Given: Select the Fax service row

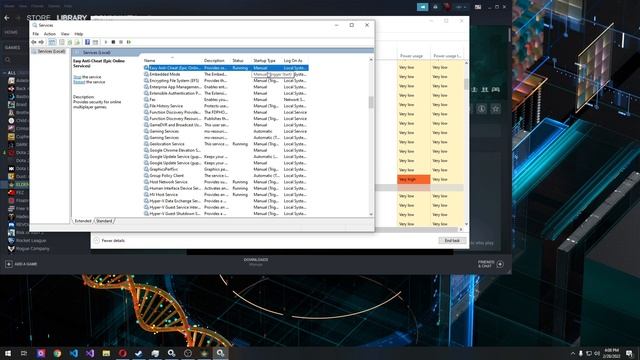Looking at the screenshot, I should pos(226,100).
